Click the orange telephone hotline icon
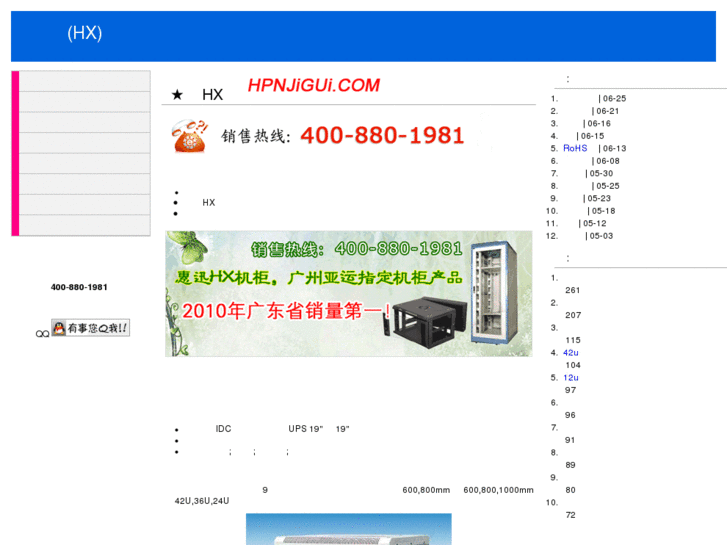 (189, 136)
